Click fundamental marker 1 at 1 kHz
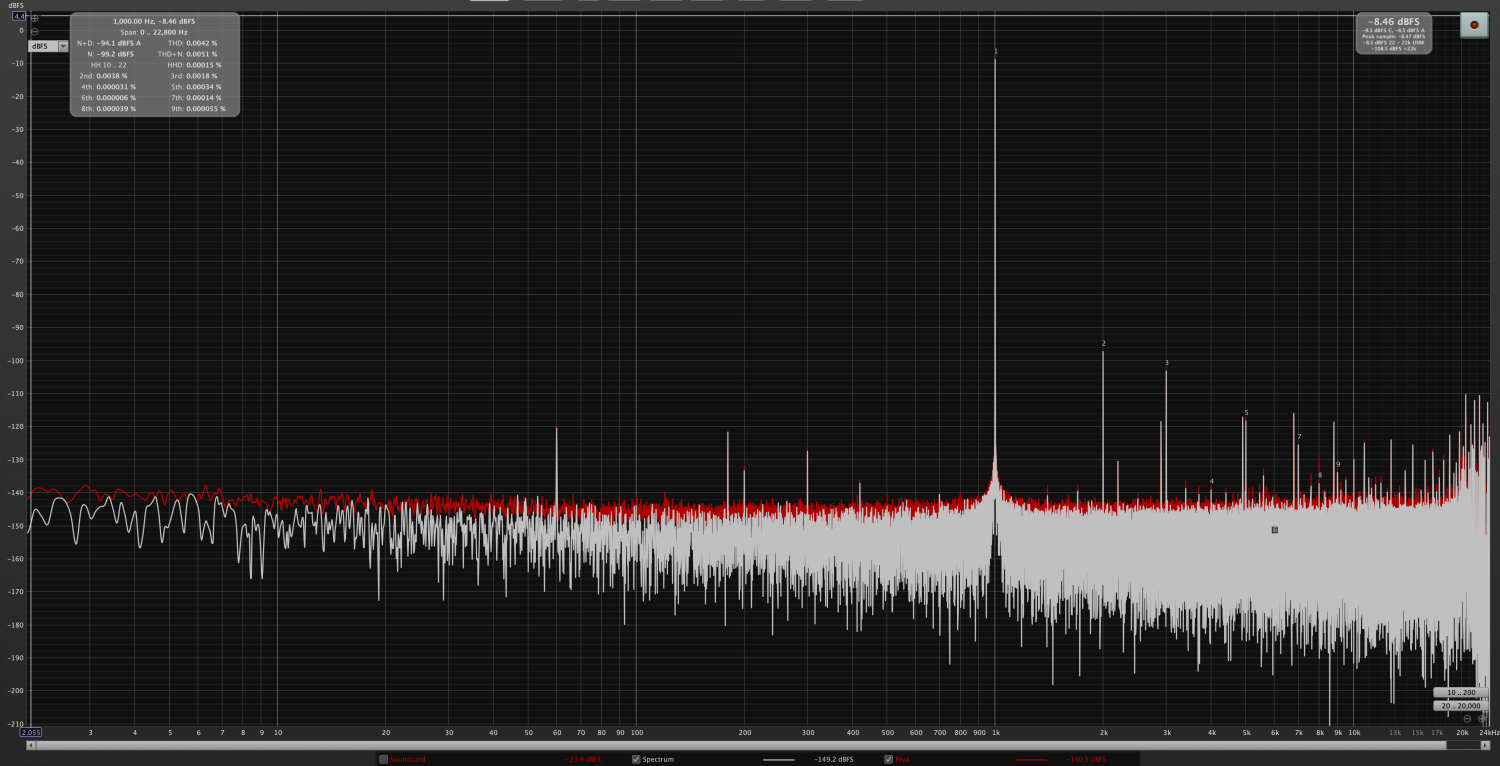This screenshot has width=1500, height=766. coord(995,50)
